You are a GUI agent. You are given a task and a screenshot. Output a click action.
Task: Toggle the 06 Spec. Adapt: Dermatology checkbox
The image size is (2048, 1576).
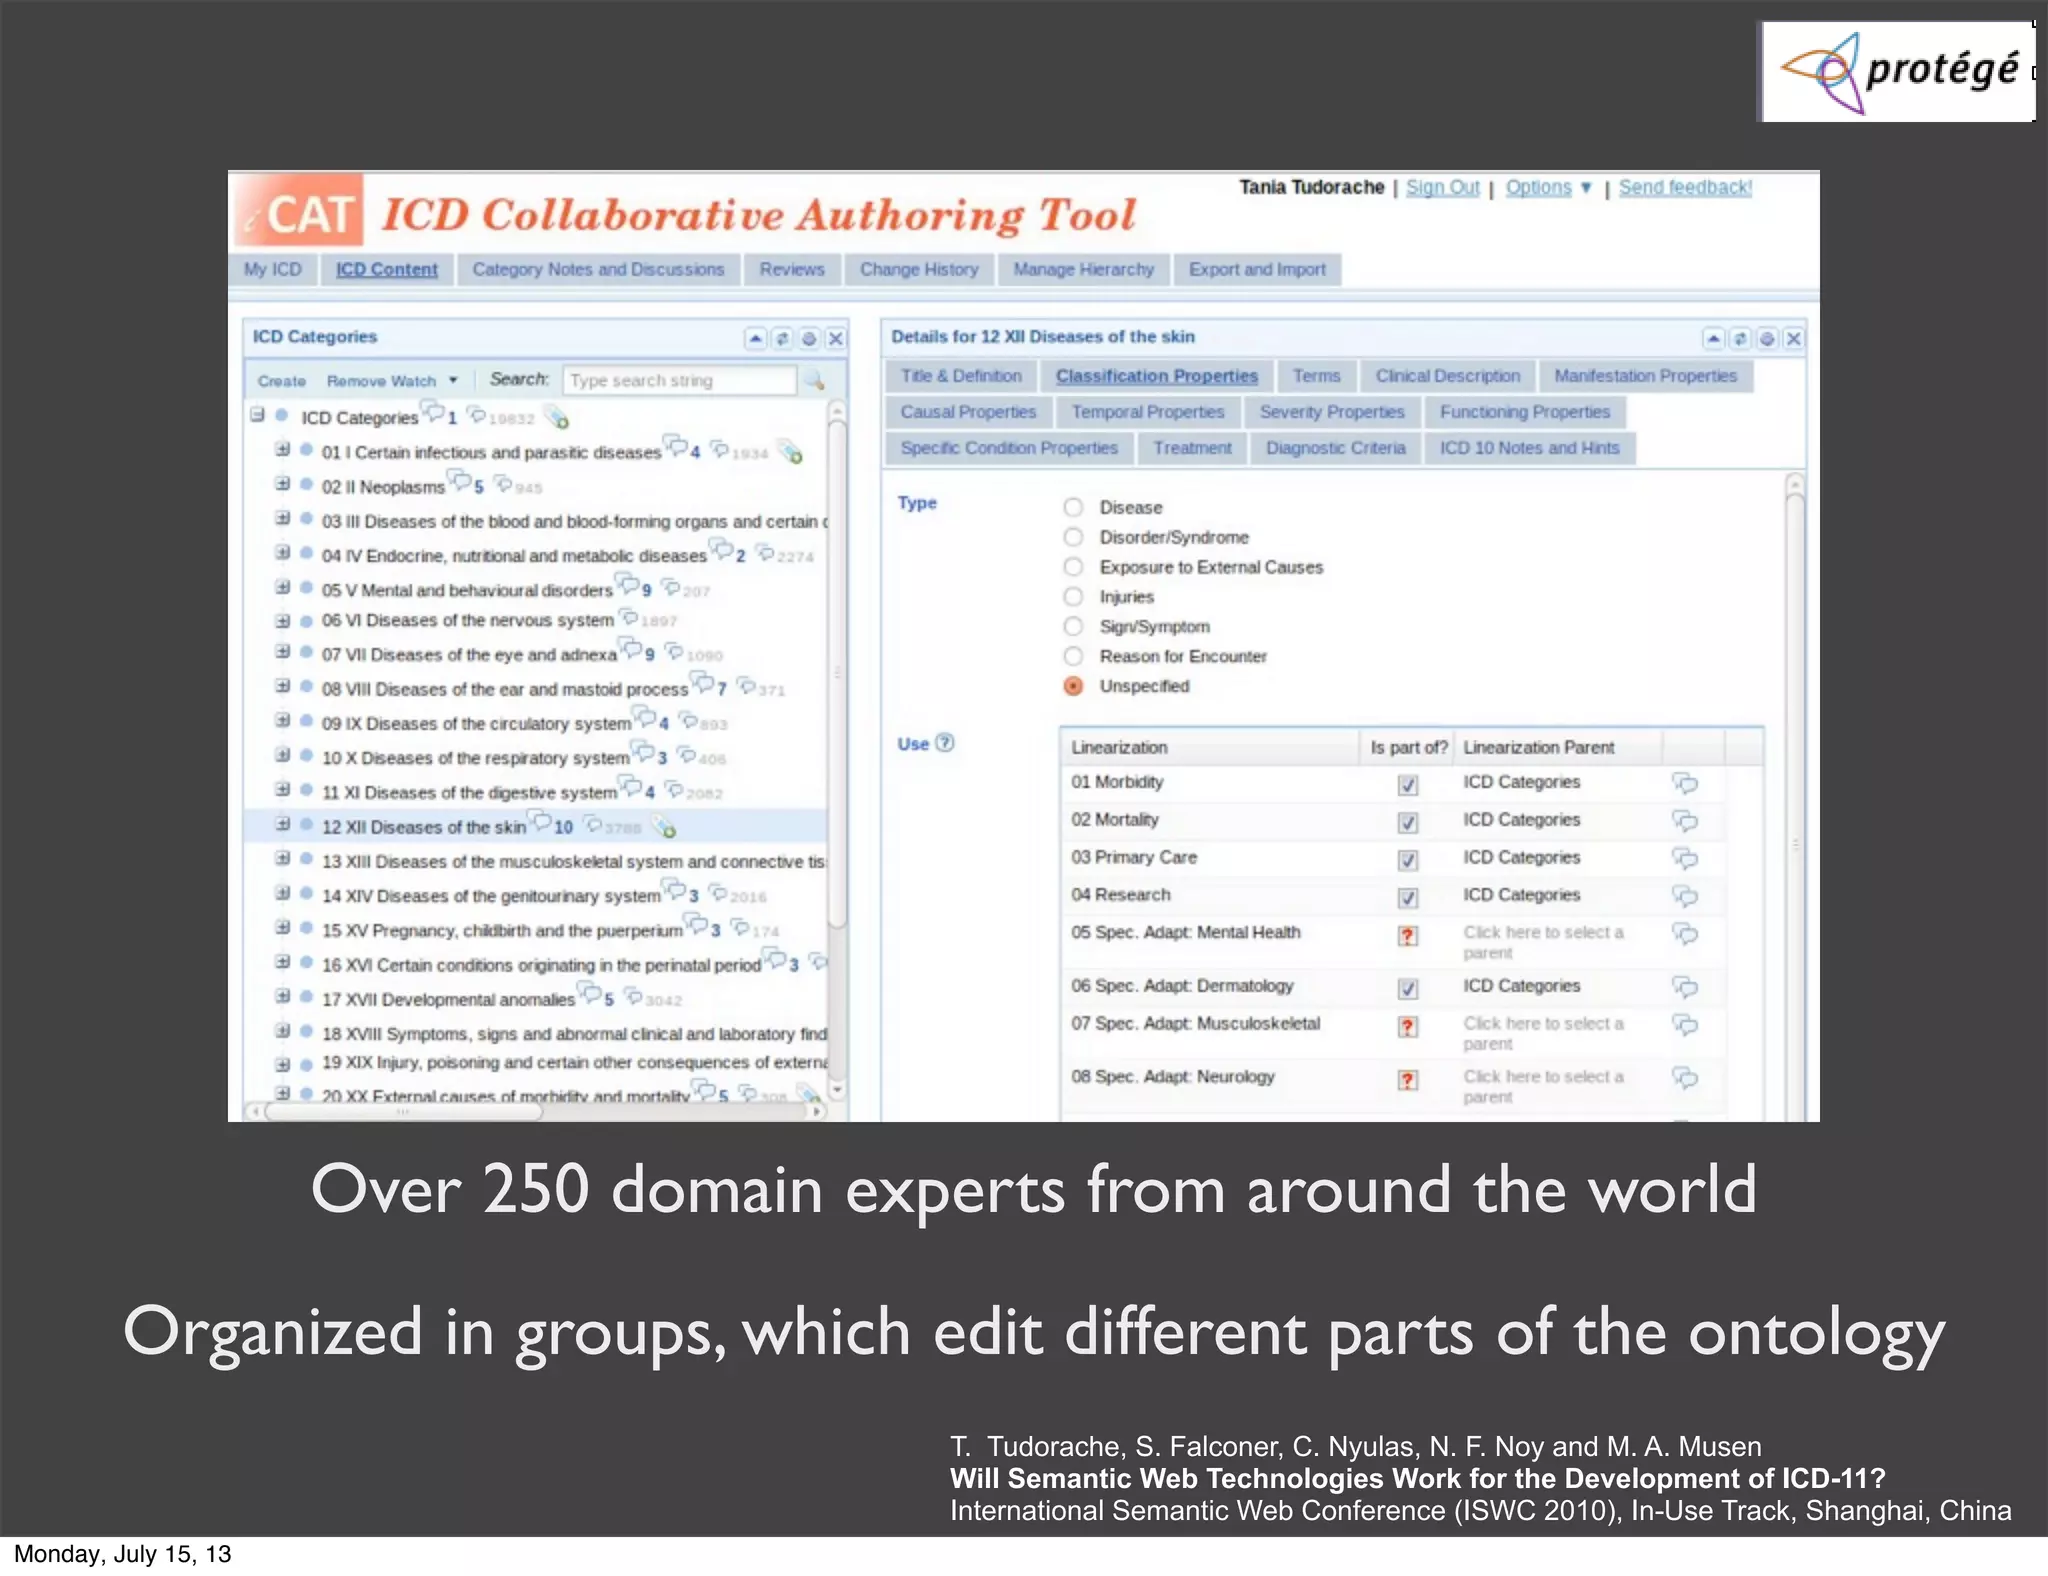[x=1408, y=989]
